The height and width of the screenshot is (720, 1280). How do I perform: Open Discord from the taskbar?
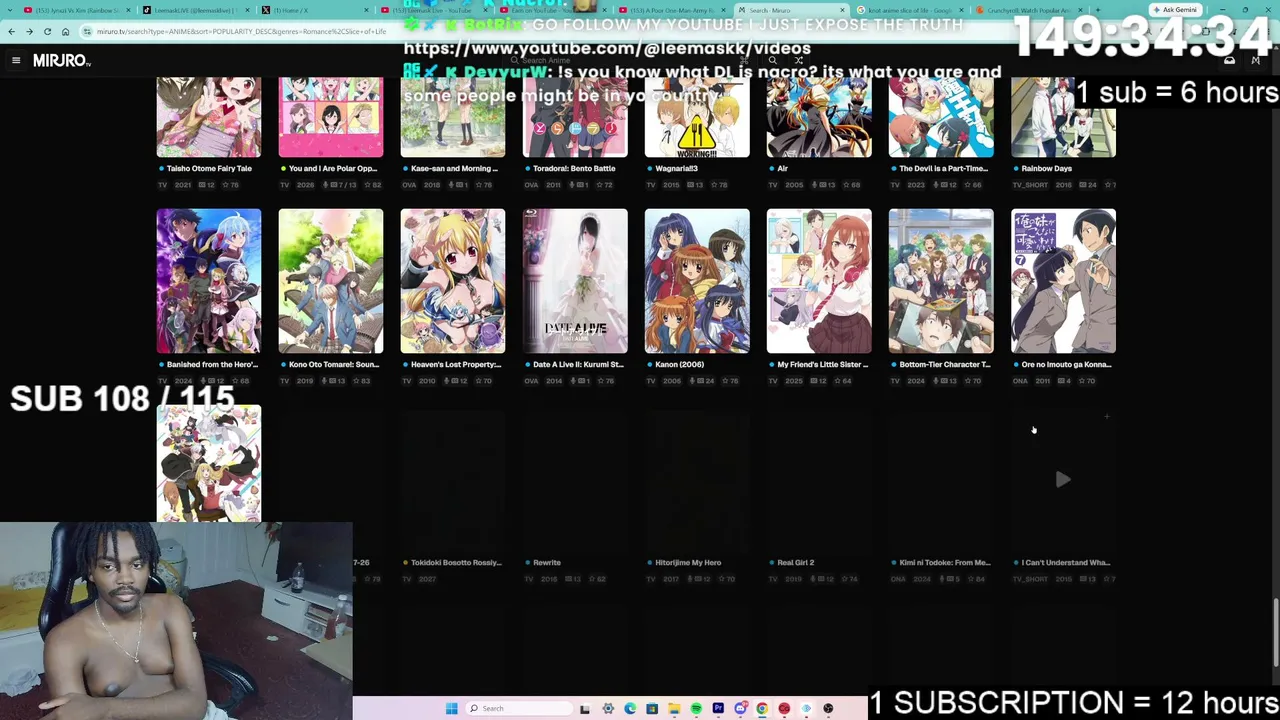pos(740,709)
